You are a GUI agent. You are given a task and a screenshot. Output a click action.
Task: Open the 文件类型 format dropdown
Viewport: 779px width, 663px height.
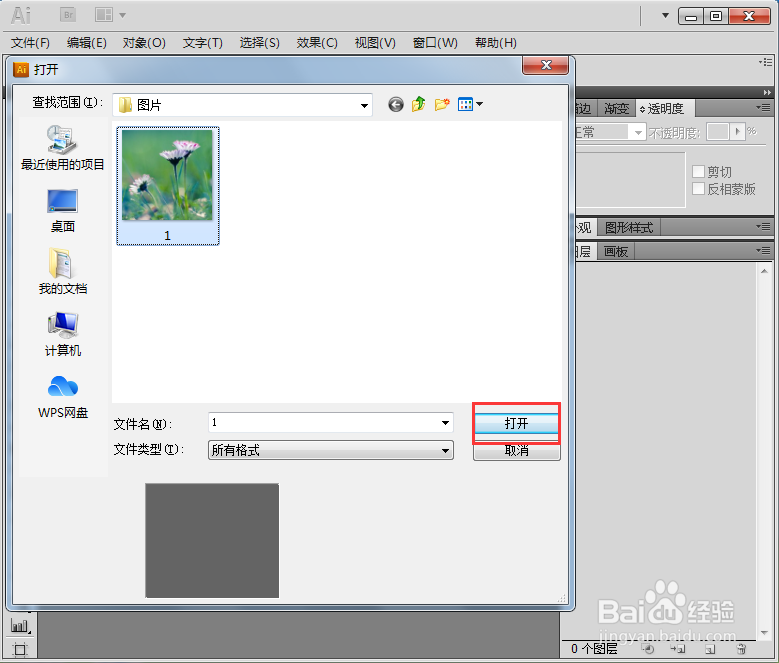(x=445, y=451)
